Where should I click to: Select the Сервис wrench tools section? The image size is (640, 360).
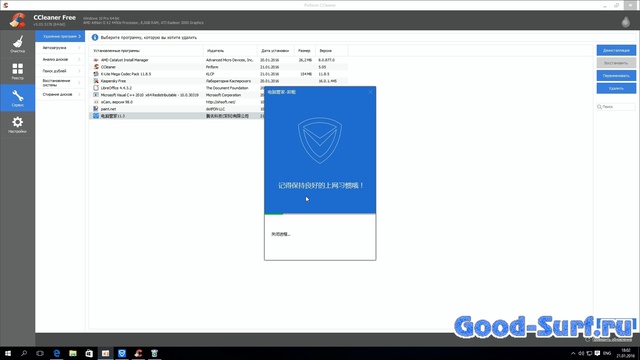click(x=17, y=98)
